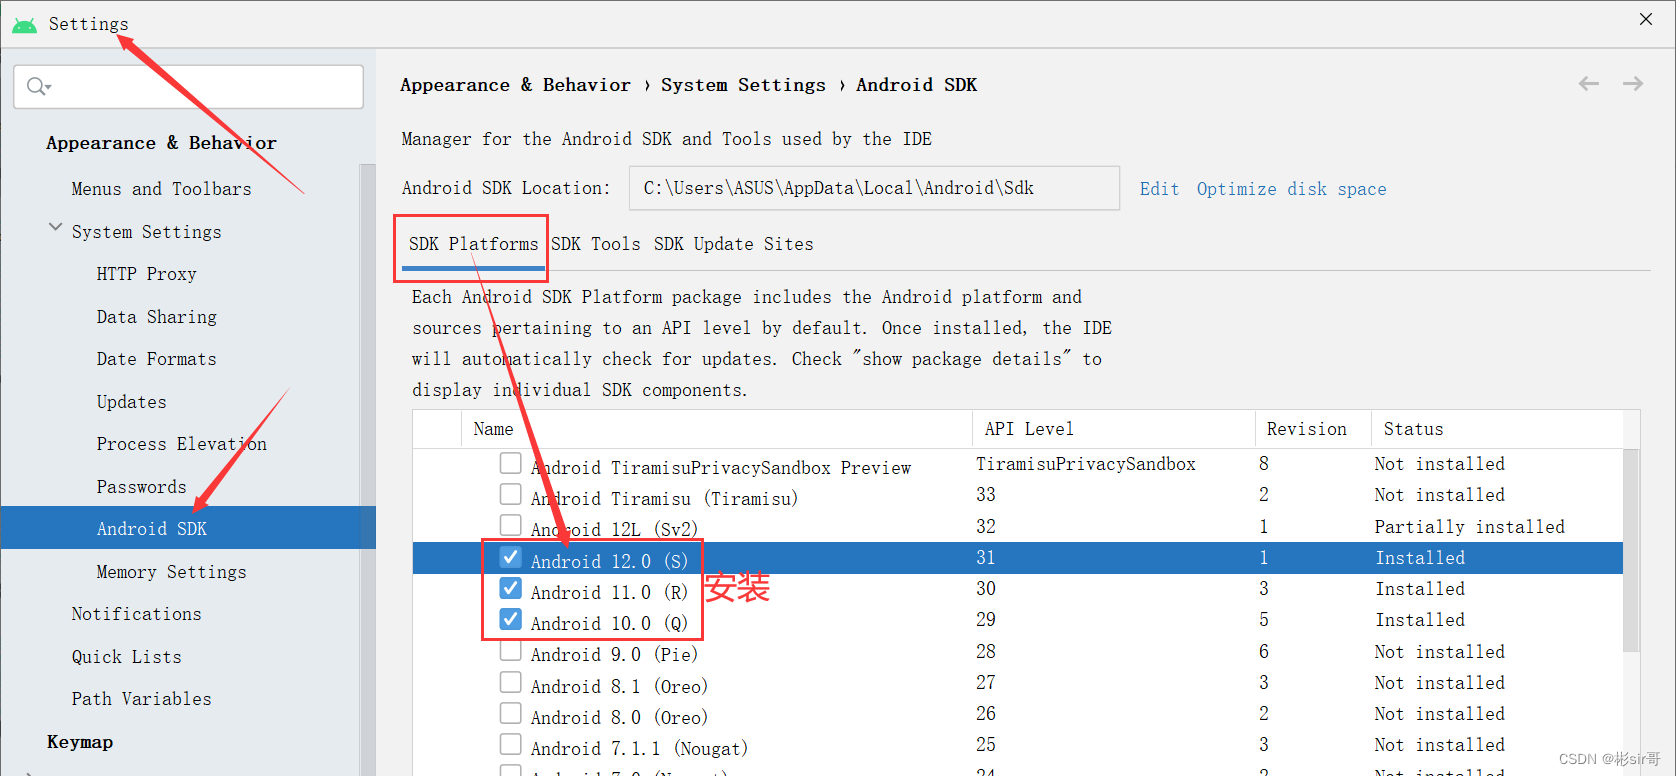The image size is (1676, 776).
Task: Select Android SDK in the sidebar
Action: (x=188, y=528)
